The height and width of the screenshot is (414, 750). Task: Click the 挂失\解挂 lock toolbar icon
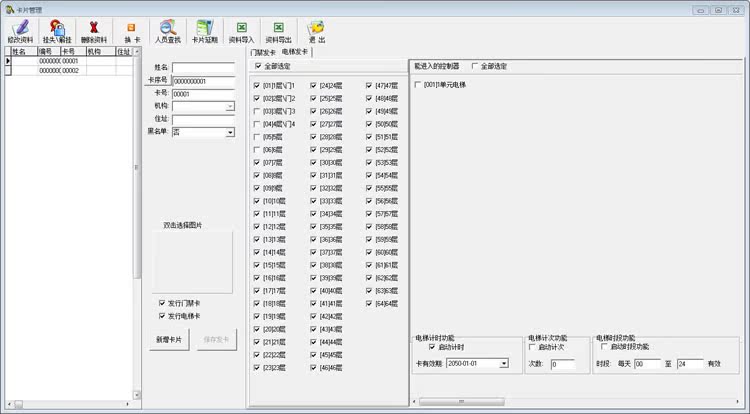57,32
